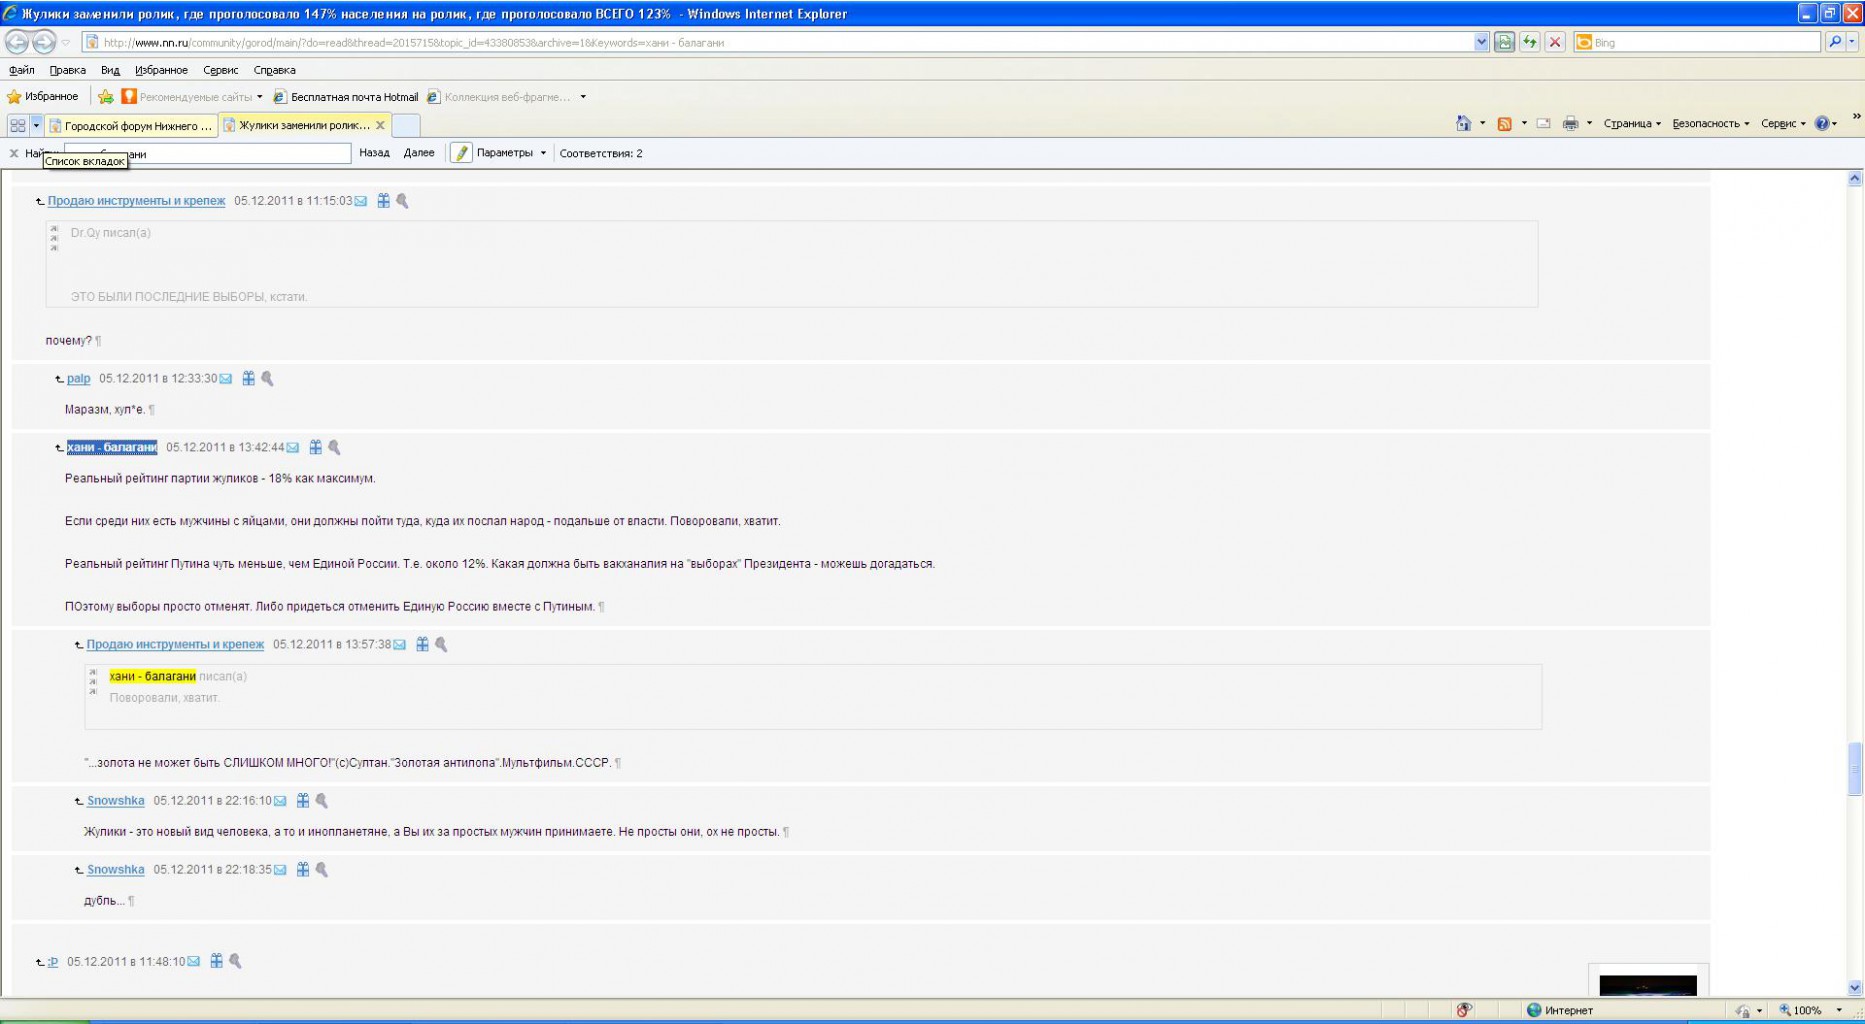1865x1024 pixels.
Task: Open the Вид menu
Action: pos(110,70)
